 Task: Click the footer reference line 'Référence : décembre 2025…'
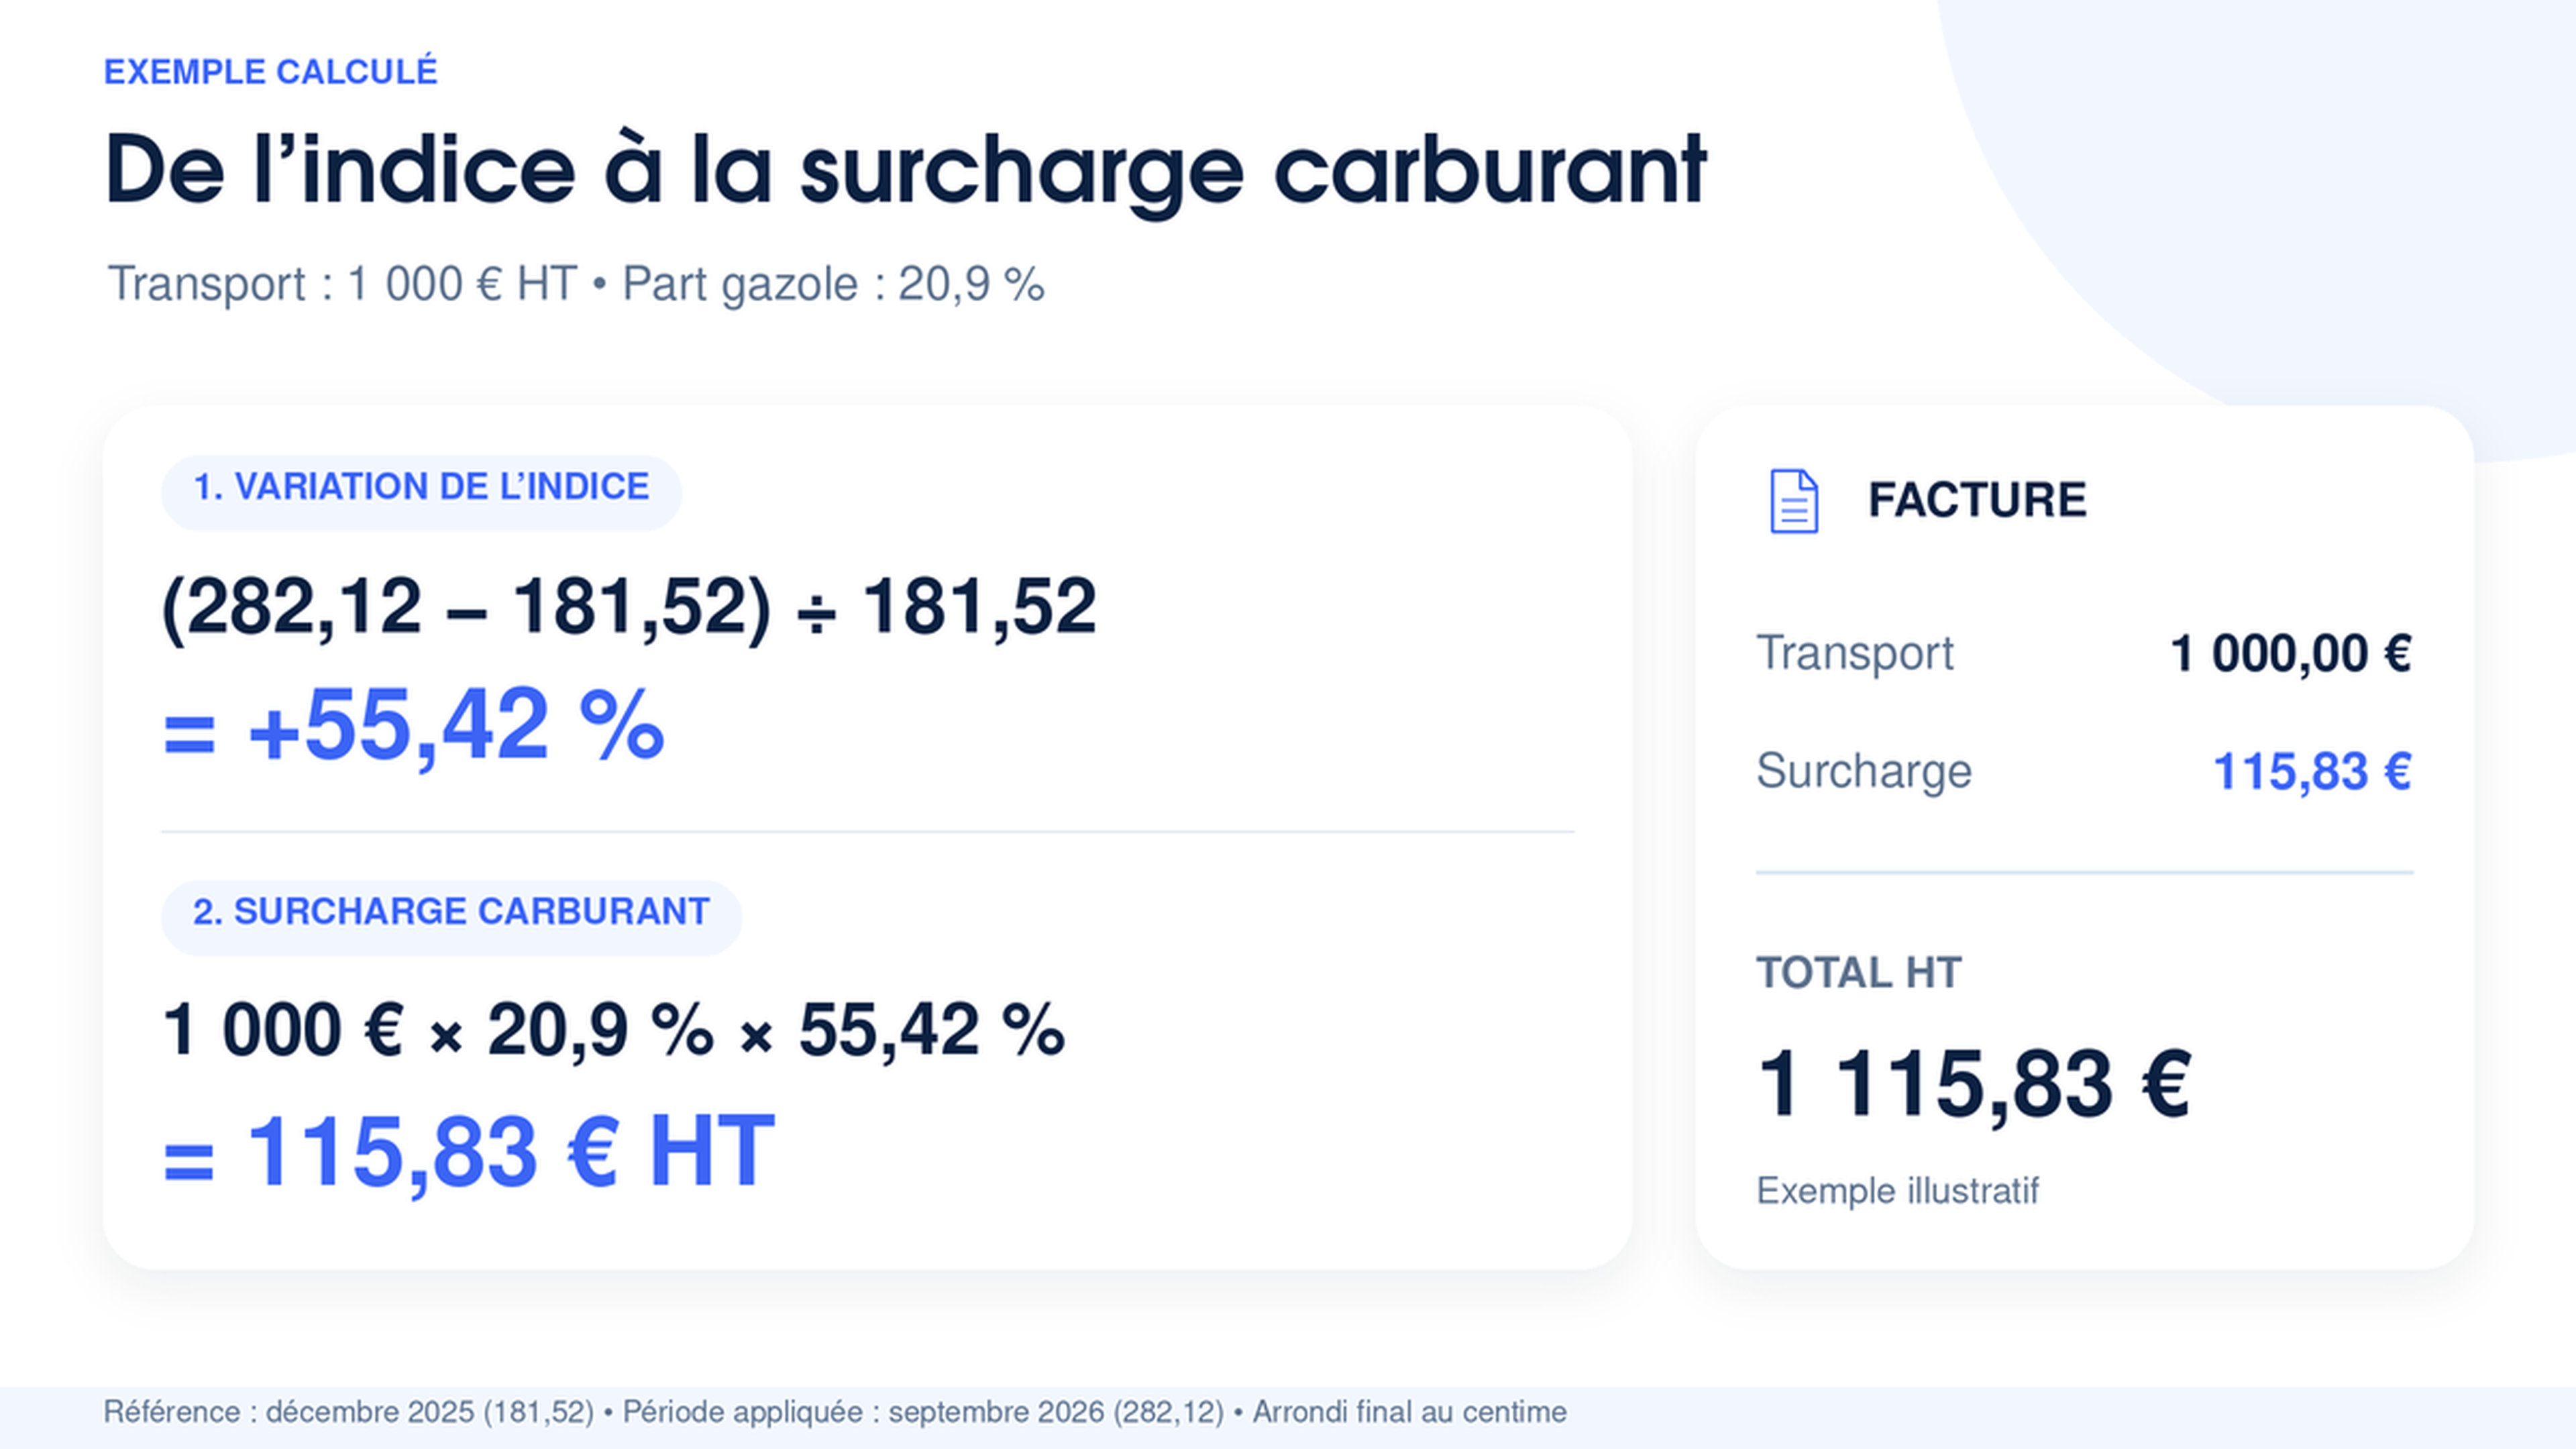click(835, 1412)
